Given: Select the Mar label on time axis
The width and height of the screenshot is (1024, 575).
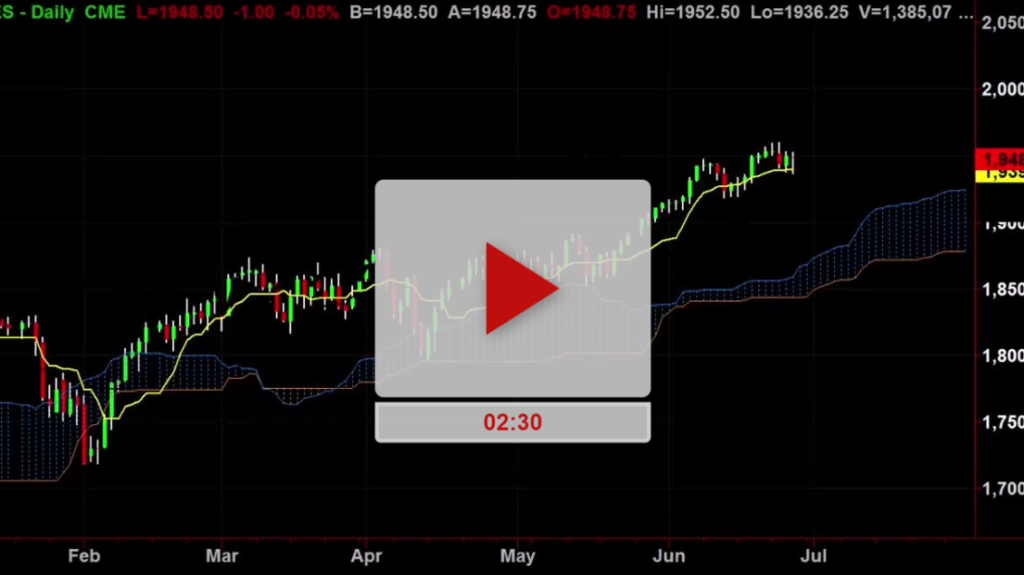Looking at the screenshot, I should (228, 556).
